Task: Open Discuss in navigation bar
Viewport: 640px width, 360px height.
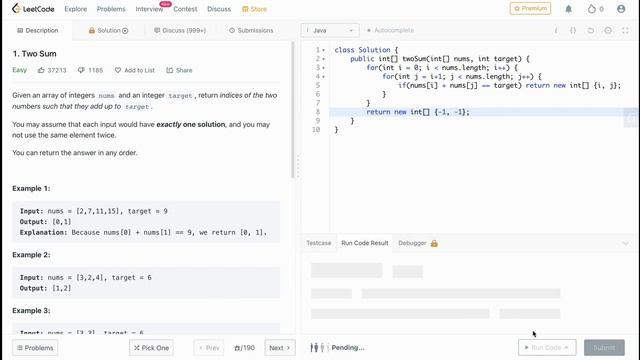Action: coord(219,9)
